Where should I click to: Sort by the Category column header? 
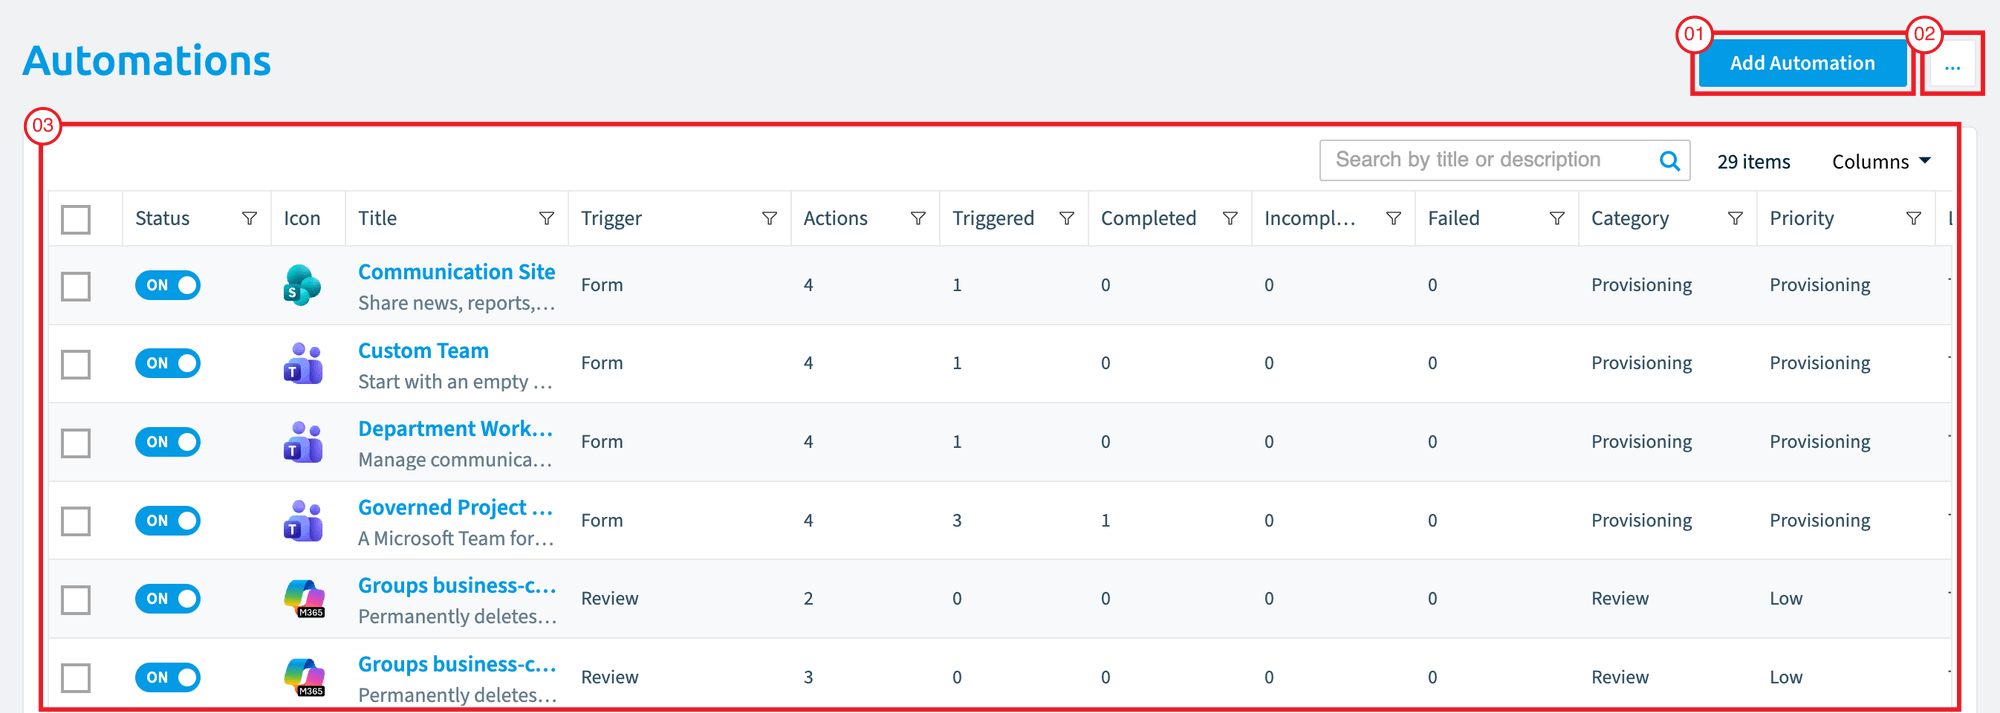click(x=1630, y=218)
